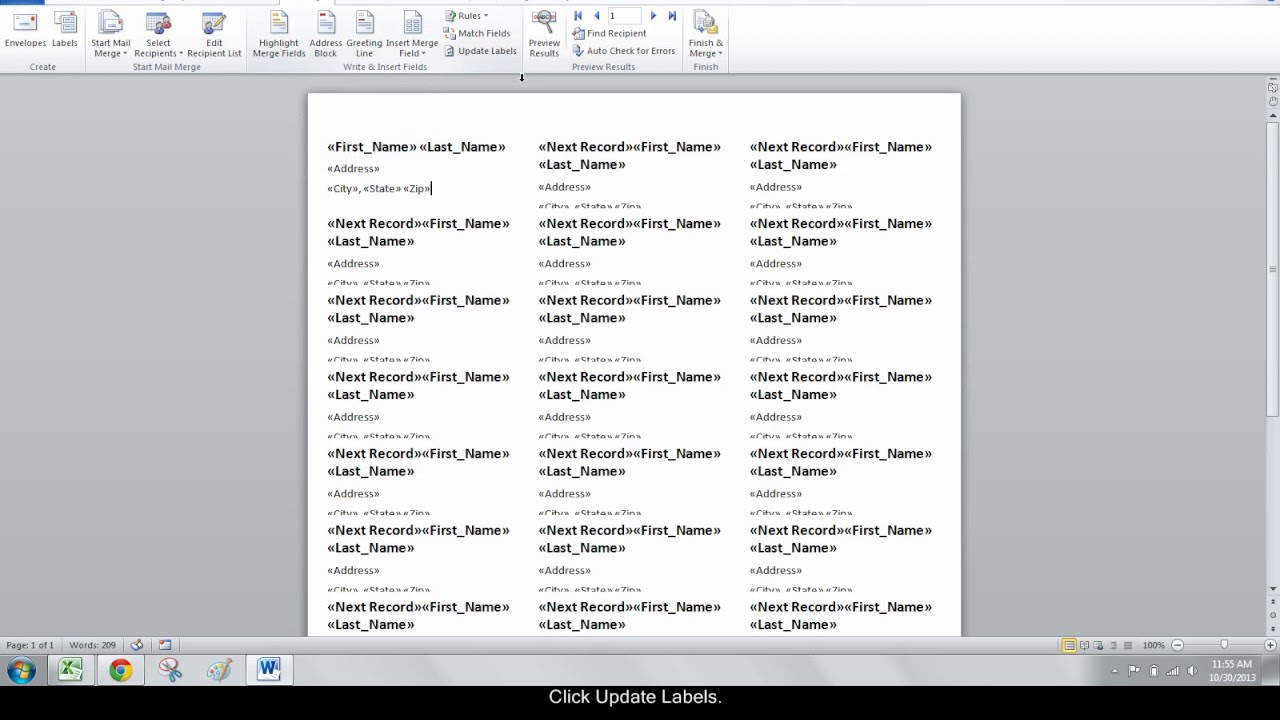The image size is (1280, 720).
Task: Click the record number input field
Action: [x=625, y=15]
